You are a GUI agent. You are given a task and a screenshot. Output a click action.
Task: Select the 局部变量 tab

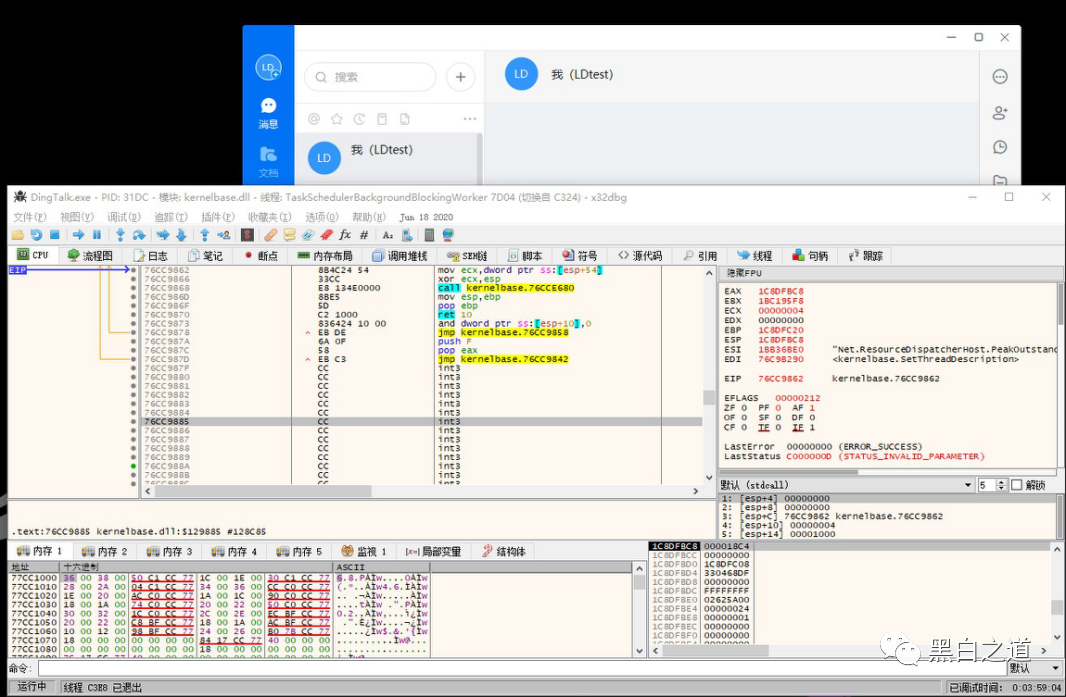coord(434,551)
